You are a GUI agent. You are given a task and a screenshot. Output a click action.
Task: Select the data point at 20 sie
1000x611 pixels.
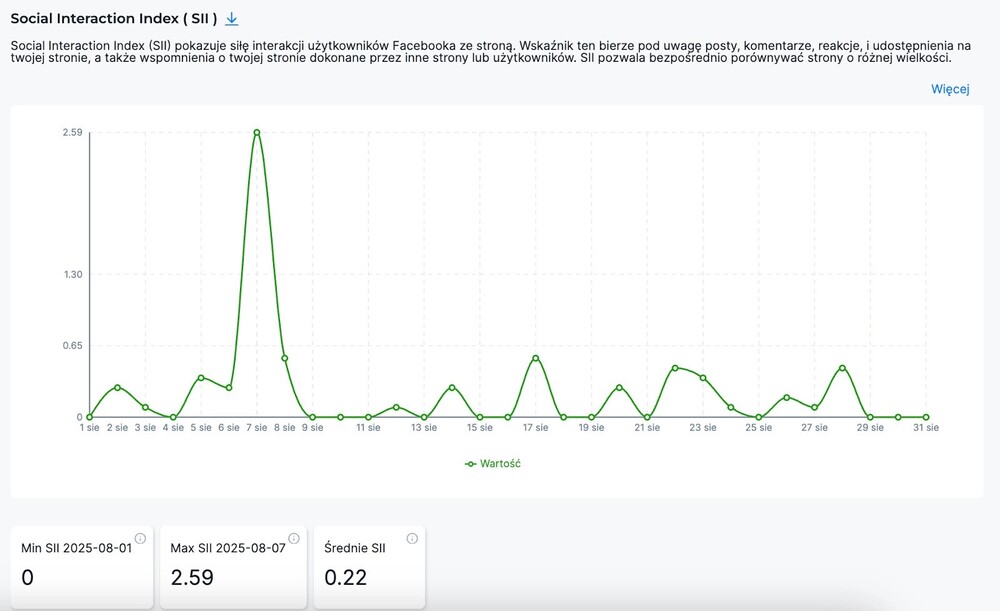[619, 387]
